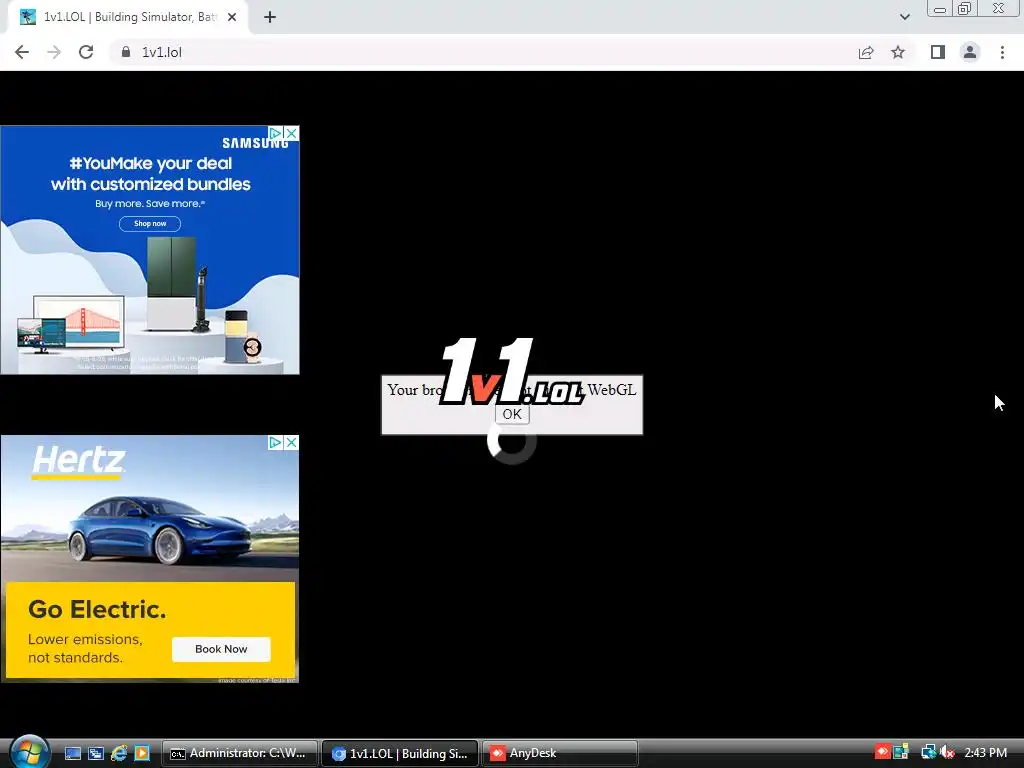Click the OK button in WebGL dialog
Viewport: 1024px width, 768px height.
tap(512, 414)
